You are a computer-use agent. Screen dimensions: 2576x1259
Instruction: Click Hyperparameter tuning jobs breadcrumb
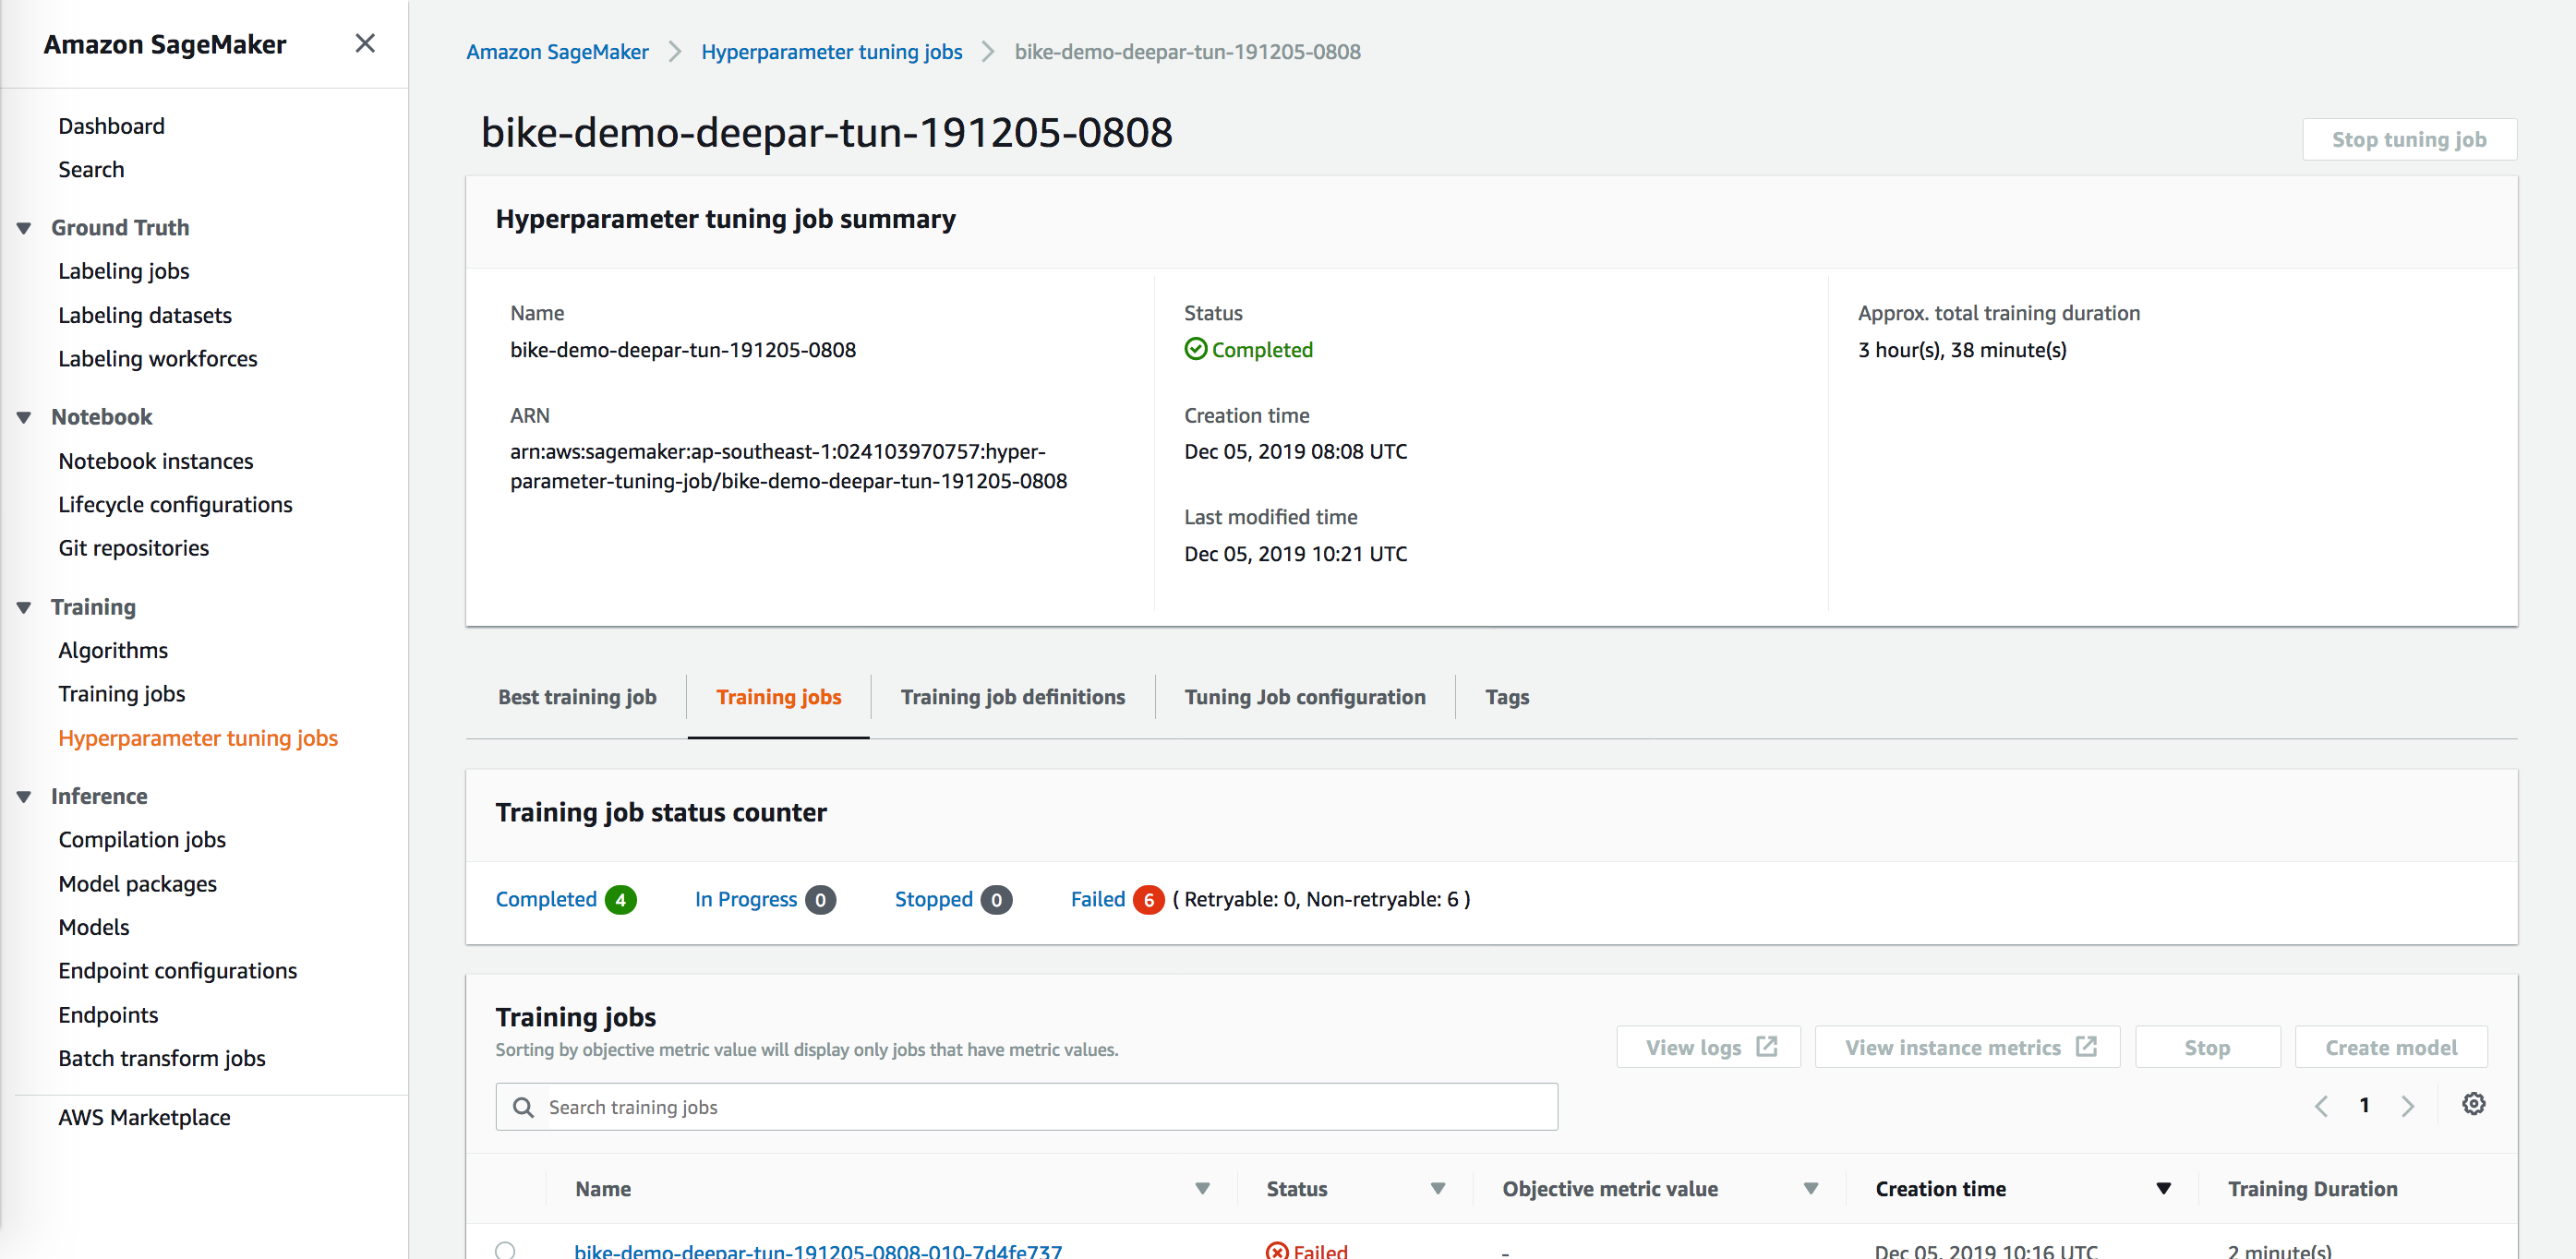831,52
